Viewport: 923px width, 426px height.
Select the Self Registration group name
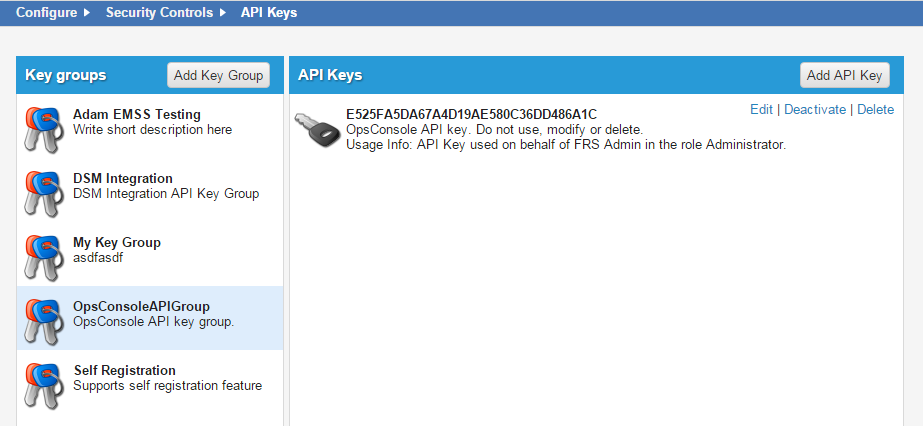point(125,370)
